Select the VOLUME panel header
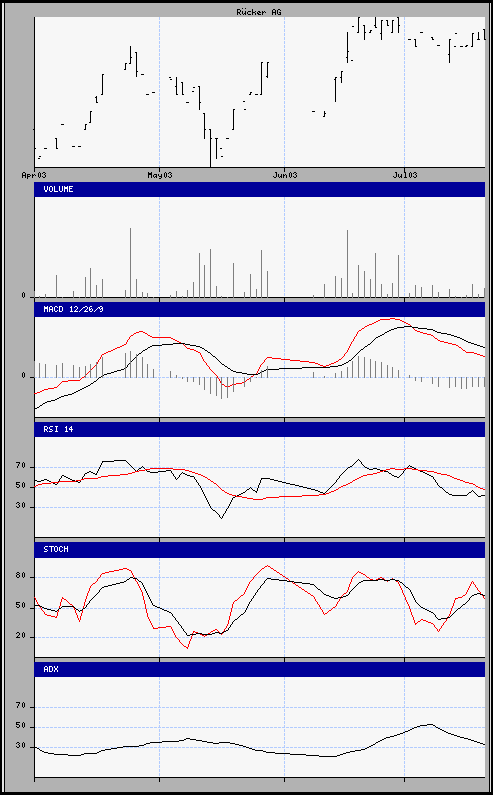493x795 pixels. [260, 189]
